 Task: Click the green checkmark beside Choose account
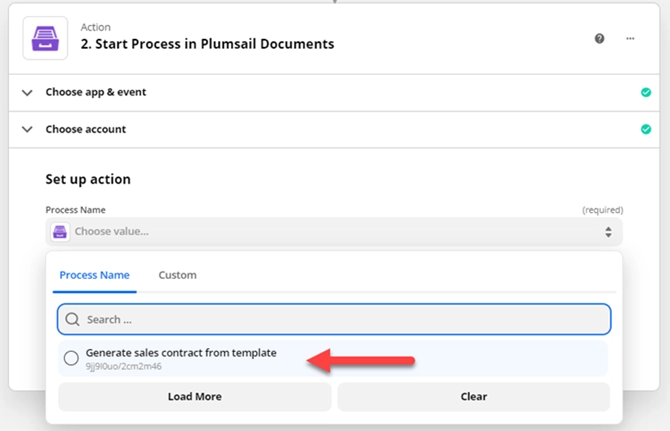click(646, 129)
